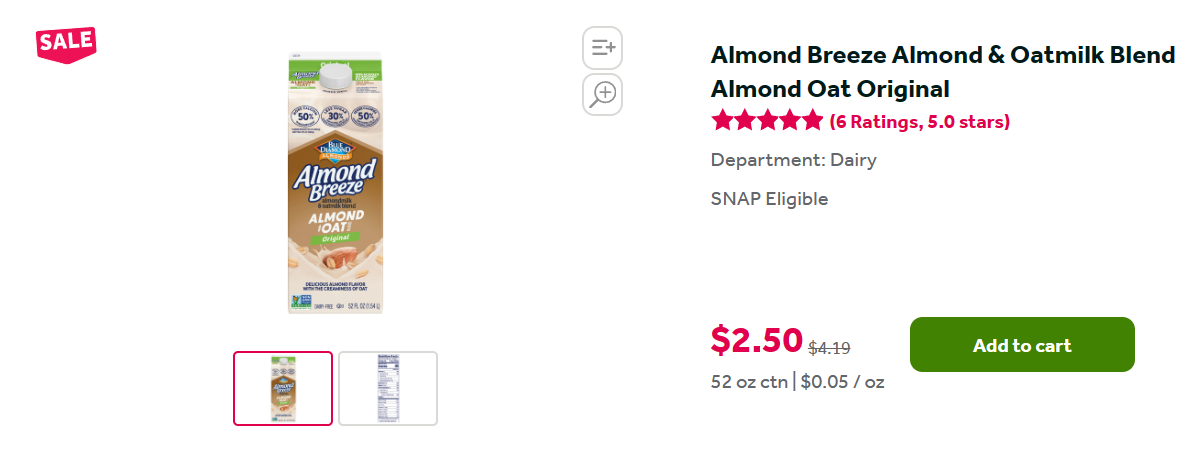Click the crossed-out $4.19 original price
This screenshot has height=458, width=1201.
(829, 348)
